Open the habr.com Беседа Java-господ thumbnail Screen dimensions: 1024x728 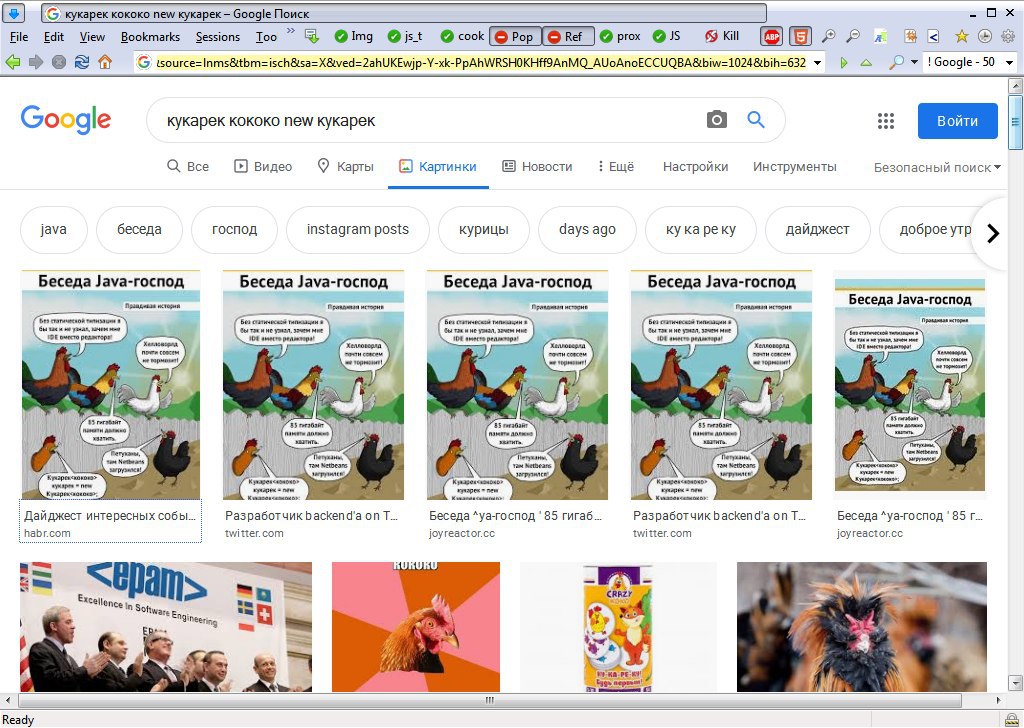pyautogui.click(x=111, y=385)
